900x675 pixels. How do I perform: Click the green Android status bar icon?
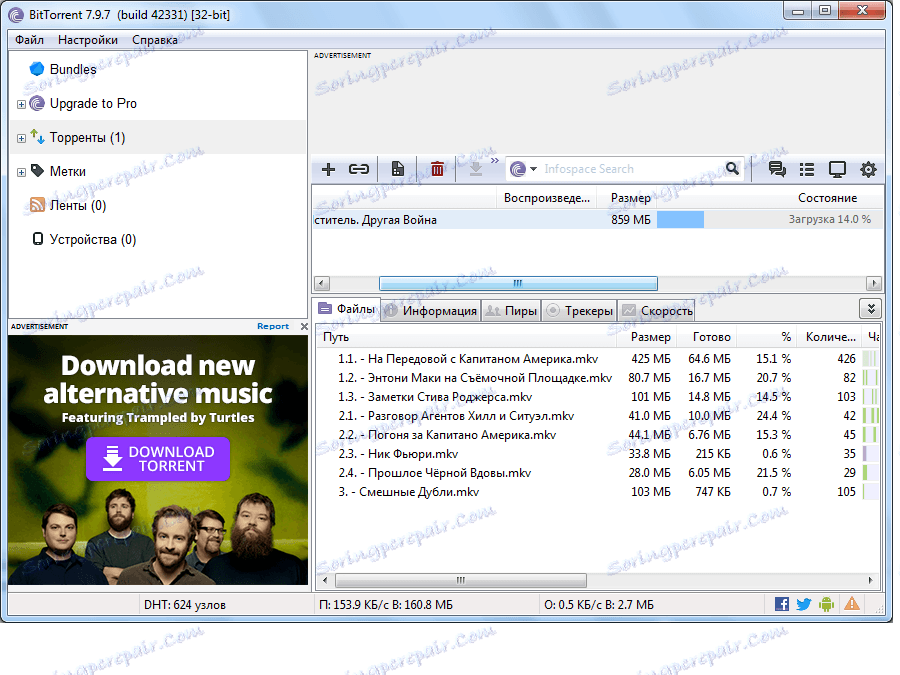pos(827,604)
